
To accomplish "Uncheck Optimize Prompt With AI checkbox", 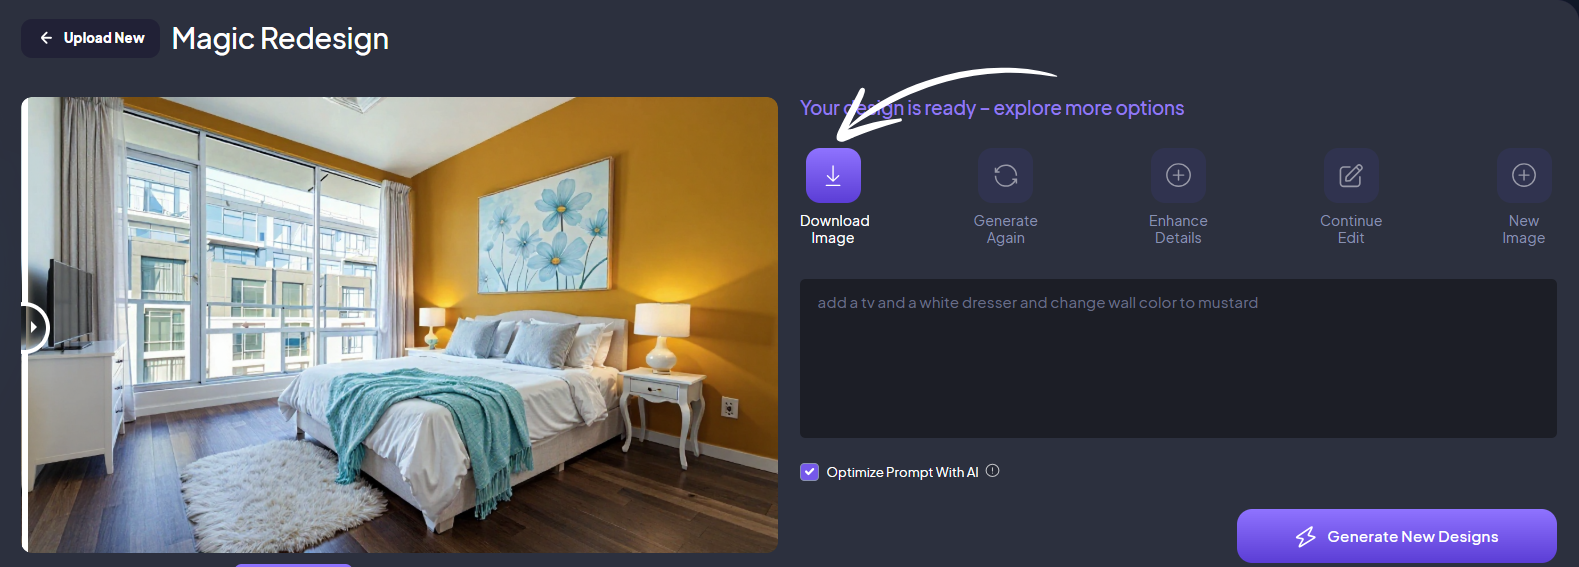I will coord(810,472).
